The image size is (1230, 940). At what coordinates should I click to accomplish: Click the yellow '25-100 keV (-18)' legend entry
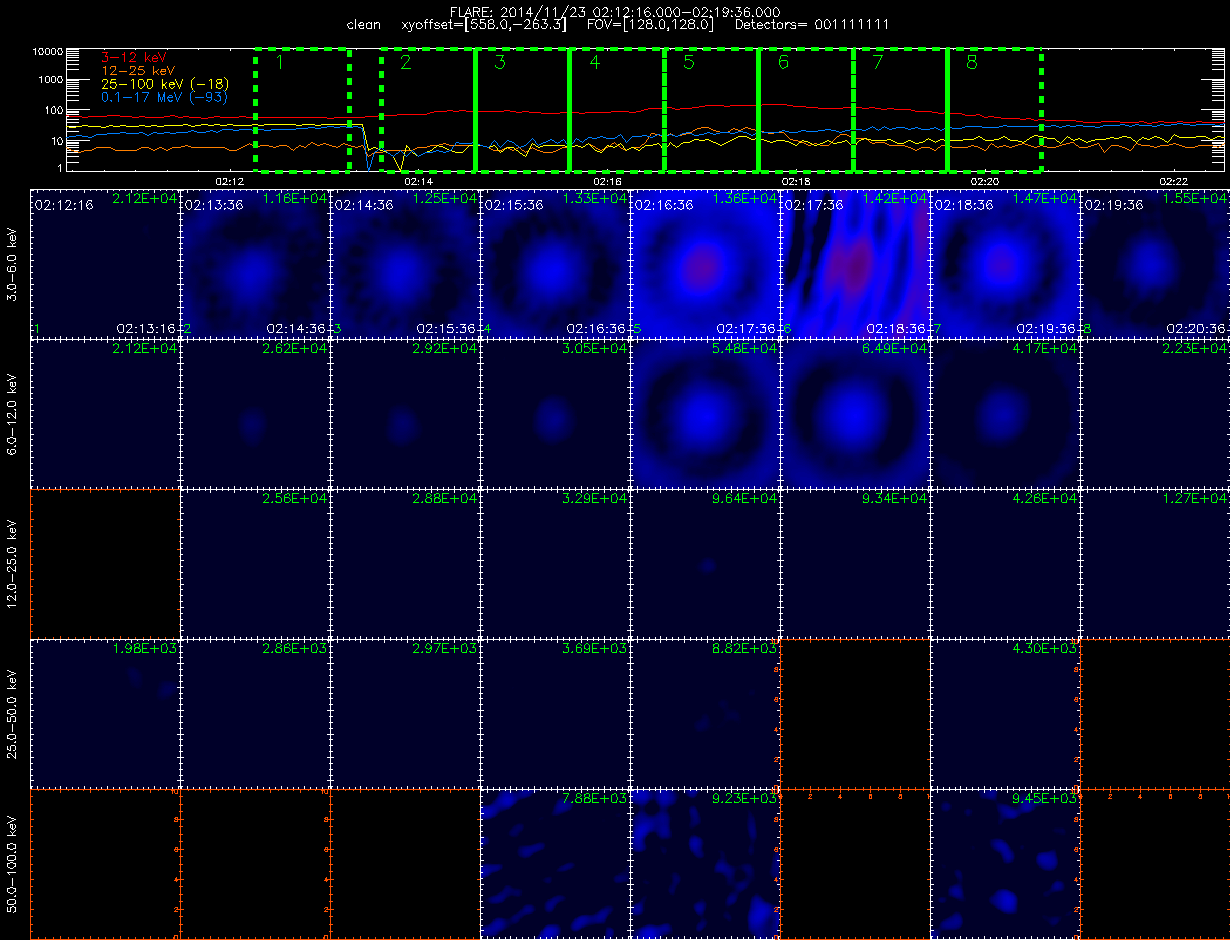click(x=165, y=85)
